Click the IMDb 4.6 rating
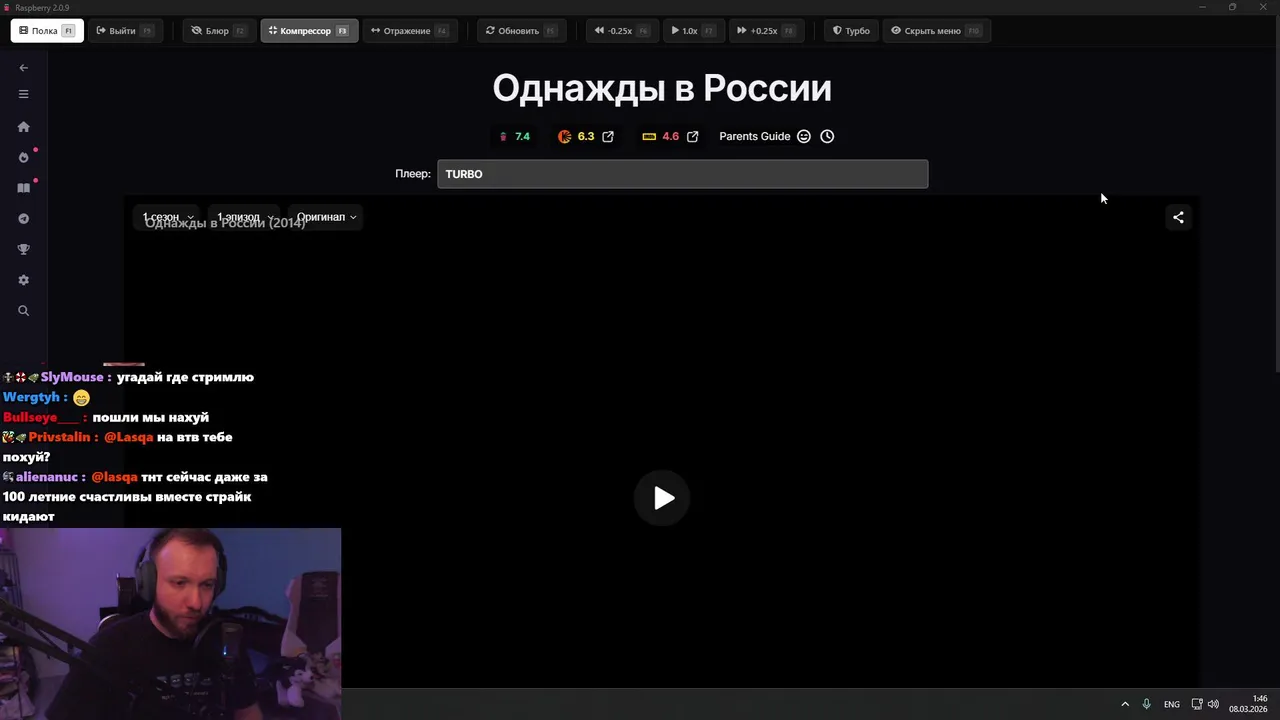 point(661,137)
